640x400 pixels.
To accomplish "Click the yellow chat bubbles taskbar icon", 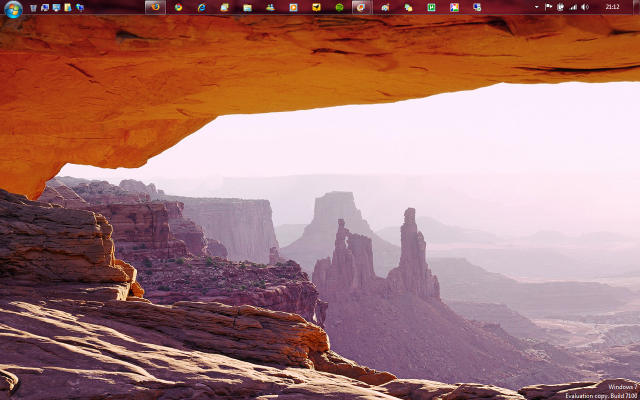I will tap(408, 7).
